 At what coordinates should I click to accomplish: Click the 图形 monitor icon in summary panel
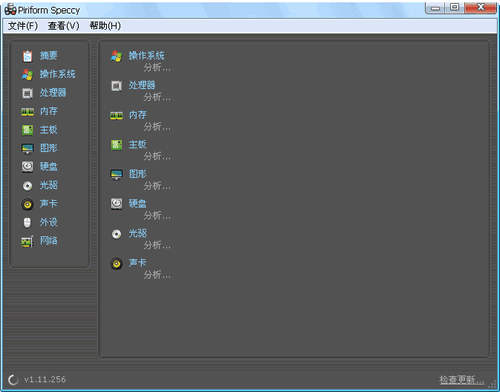coord(116,174)
